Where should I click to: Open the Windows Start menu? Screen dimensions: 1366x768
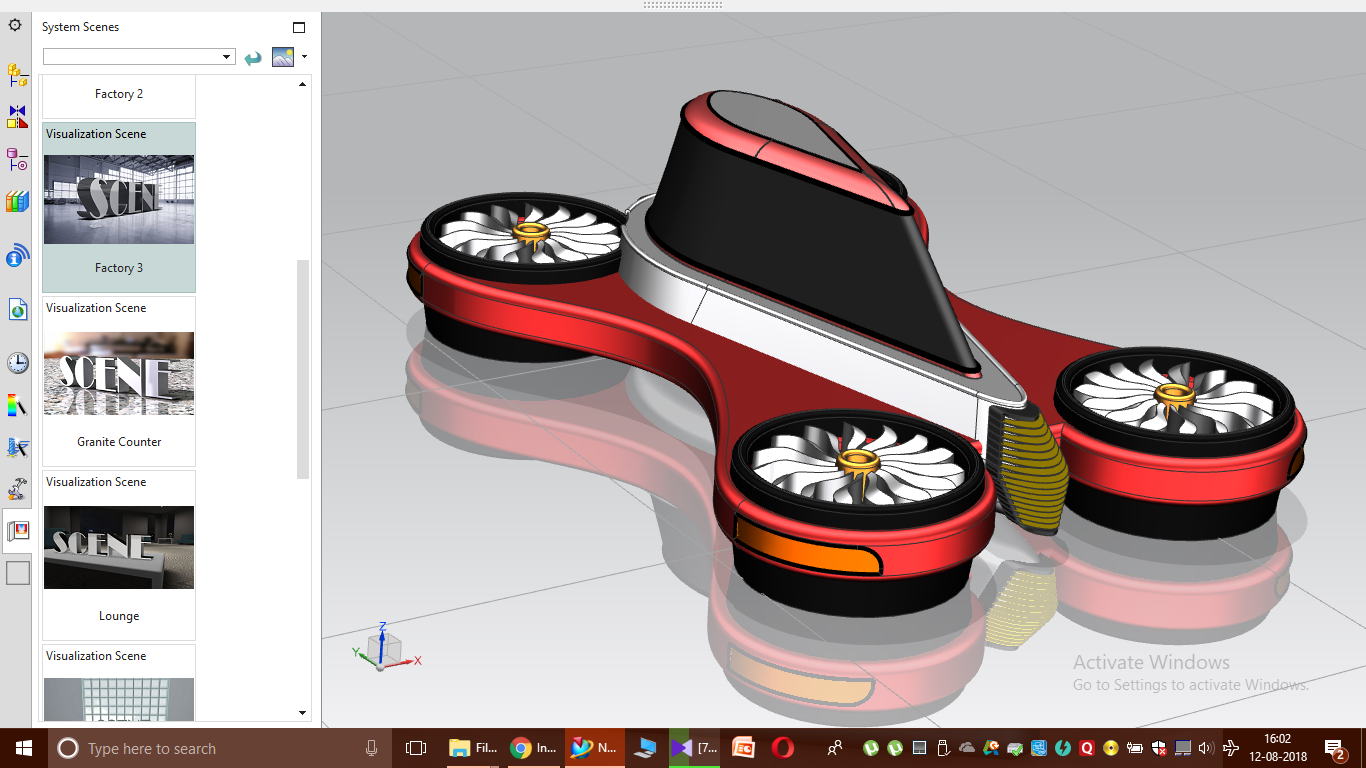[23, 748]
